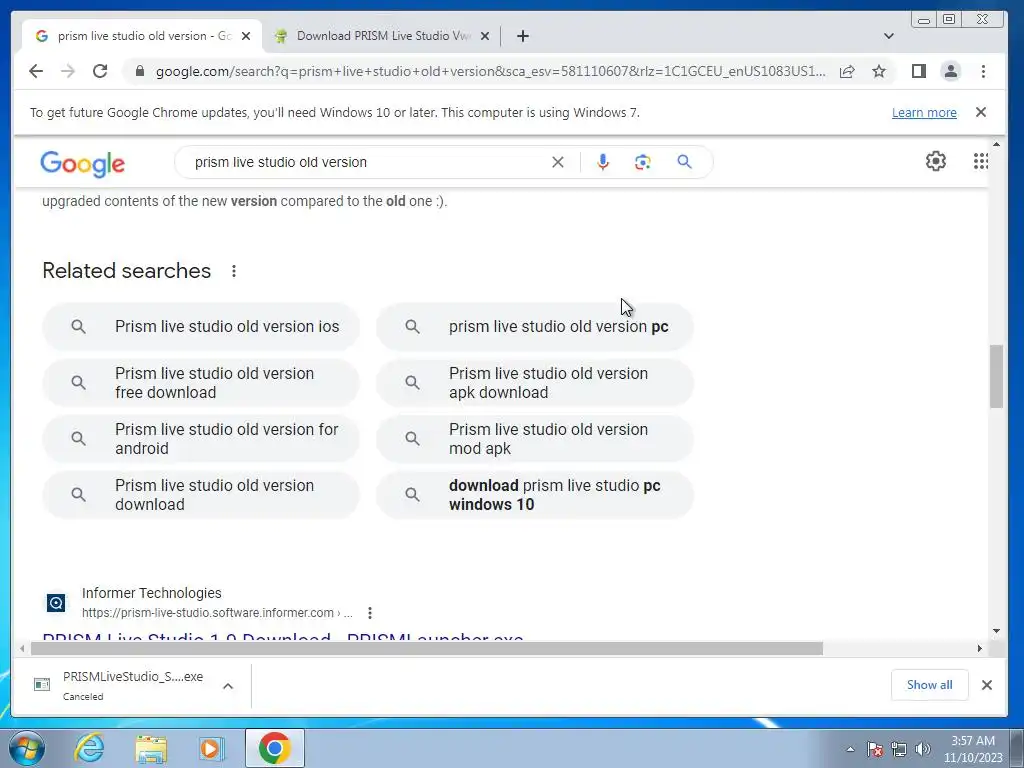Viewport: 1024px width, 768px height.
Task: Expand PRISMLiveStudio download item options
Action: pos(228,686)
